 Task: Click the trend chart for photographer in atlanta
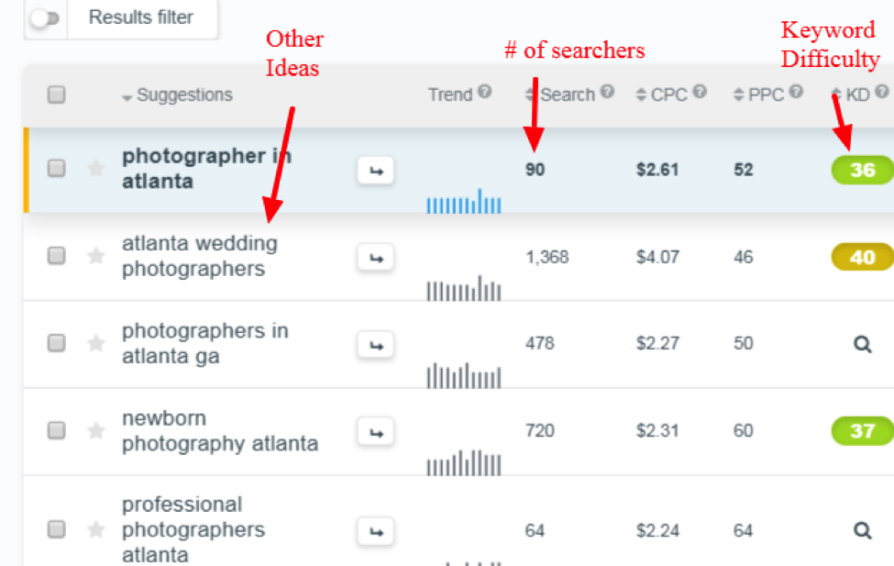463,201
